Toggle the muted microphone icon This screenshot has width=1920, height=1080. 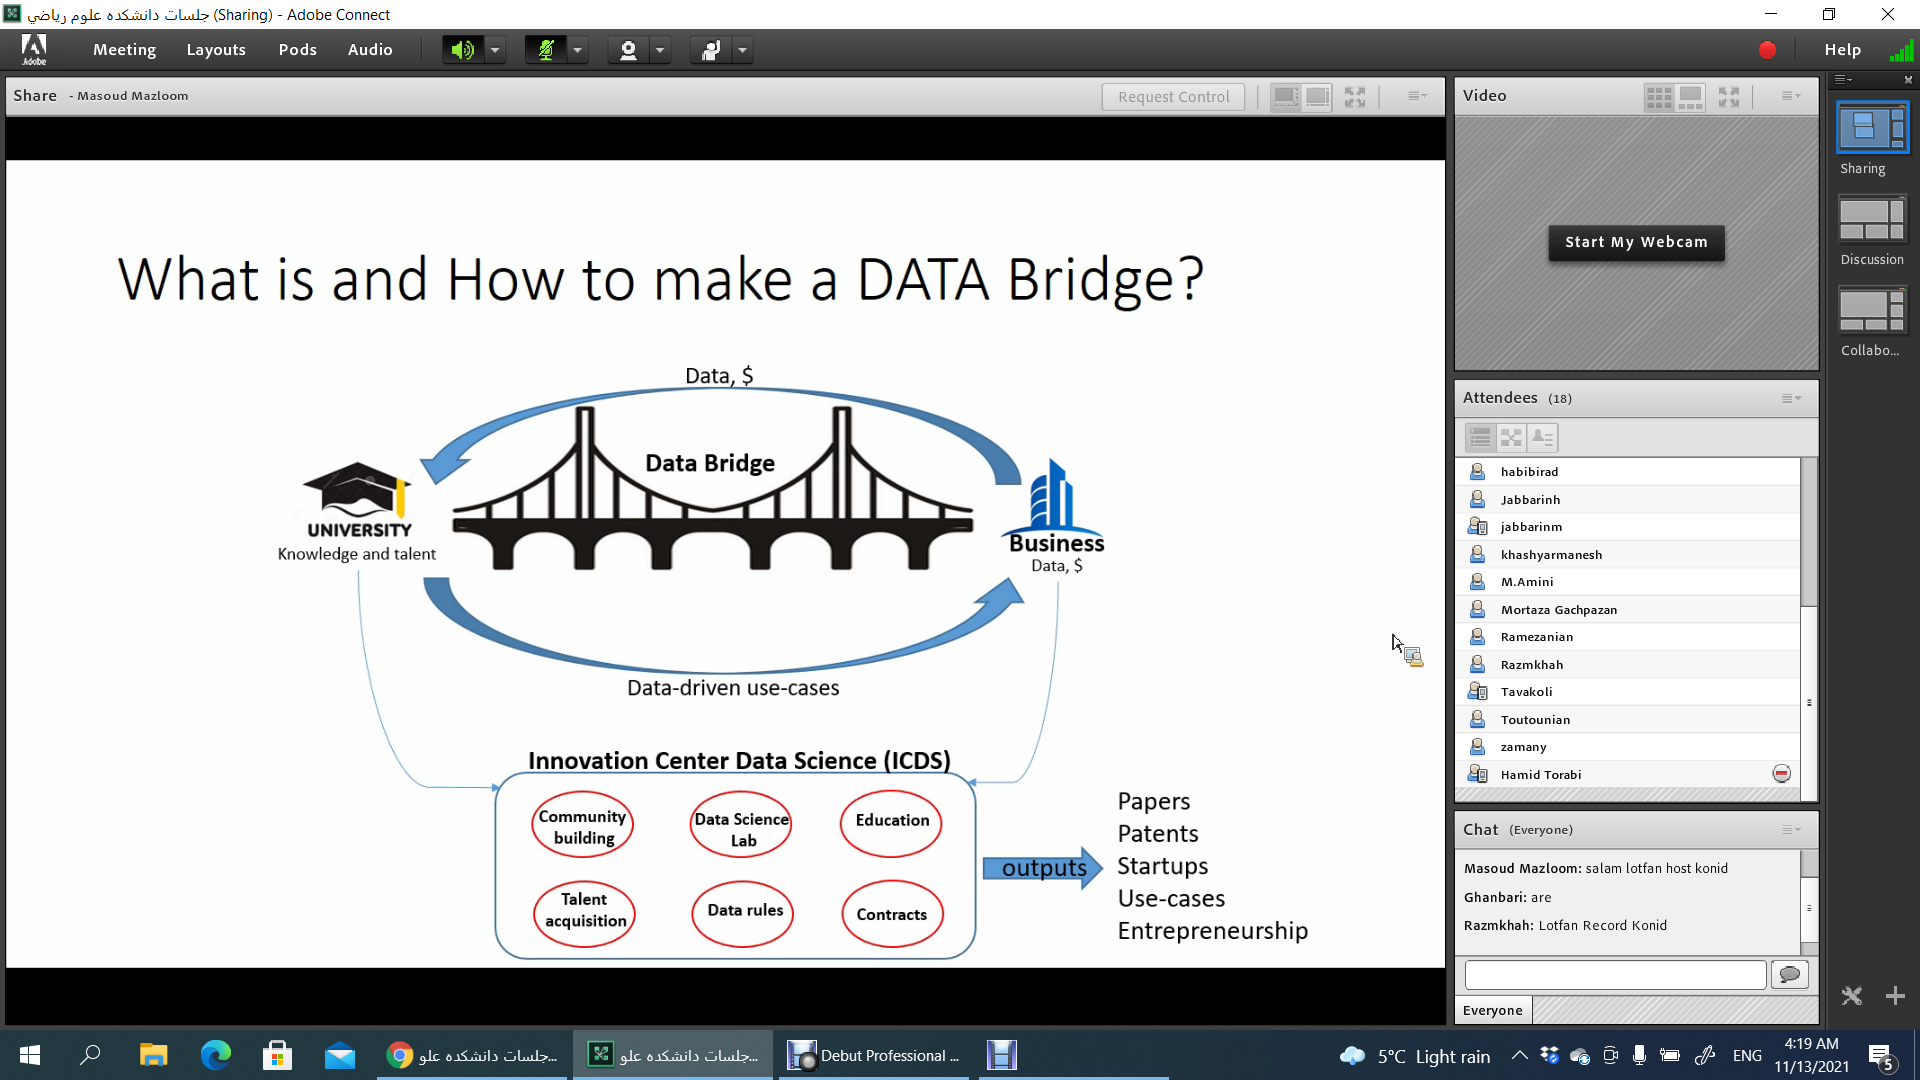(545, 50)
